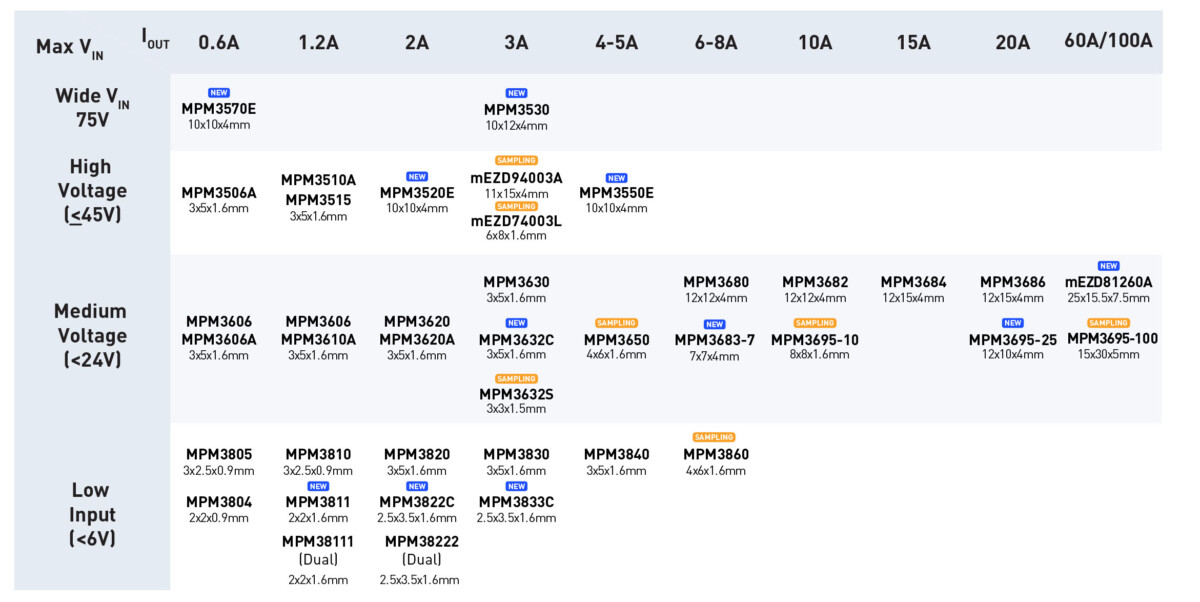Open the mEZD74003L product link
Viewport: 1200px width, 602px height.
click(x=516, y=221)
